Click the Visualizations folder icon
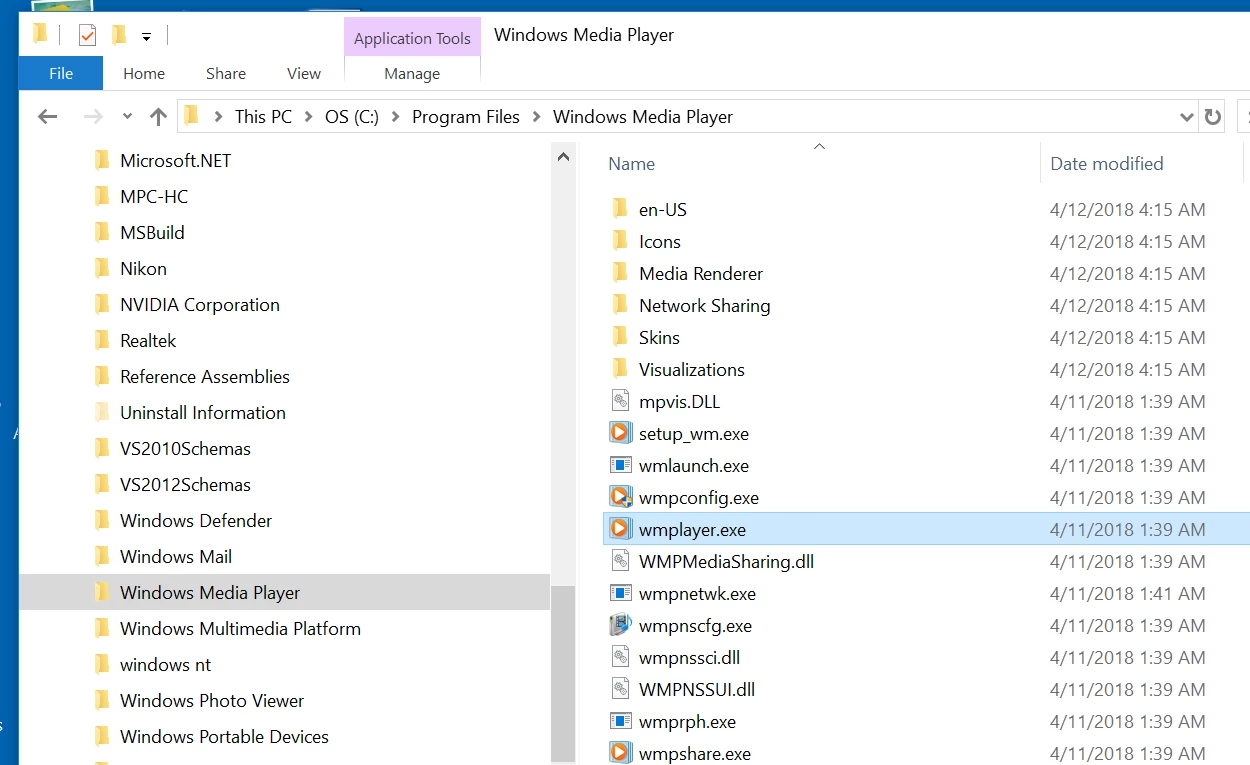The image size is (1250, 765). click(x=620, y=369)
